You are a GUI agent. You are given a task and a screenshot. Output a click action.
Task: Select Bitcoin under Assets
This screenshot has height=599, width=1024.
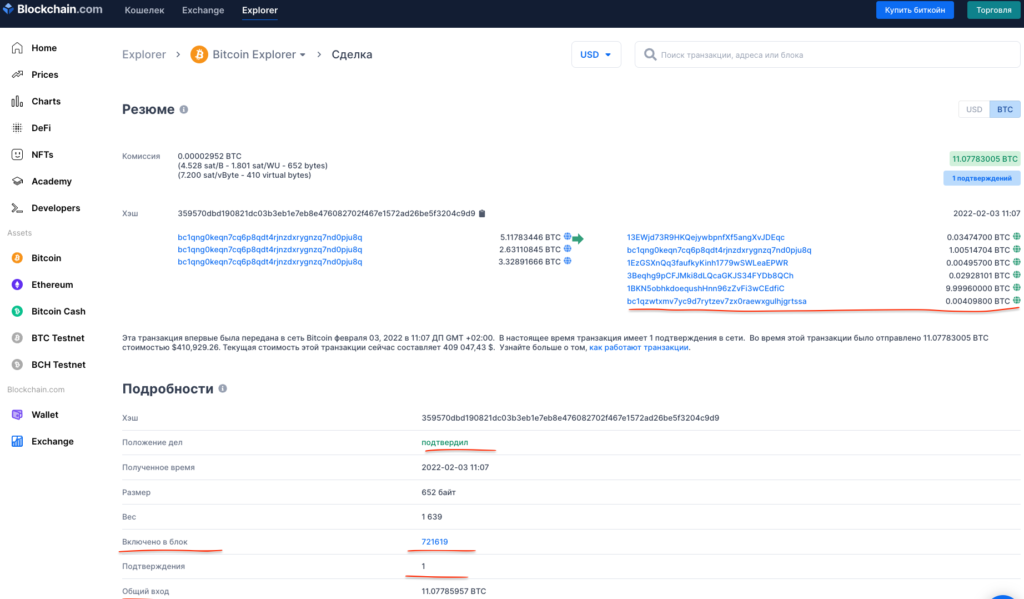click(x=46, y=258)
